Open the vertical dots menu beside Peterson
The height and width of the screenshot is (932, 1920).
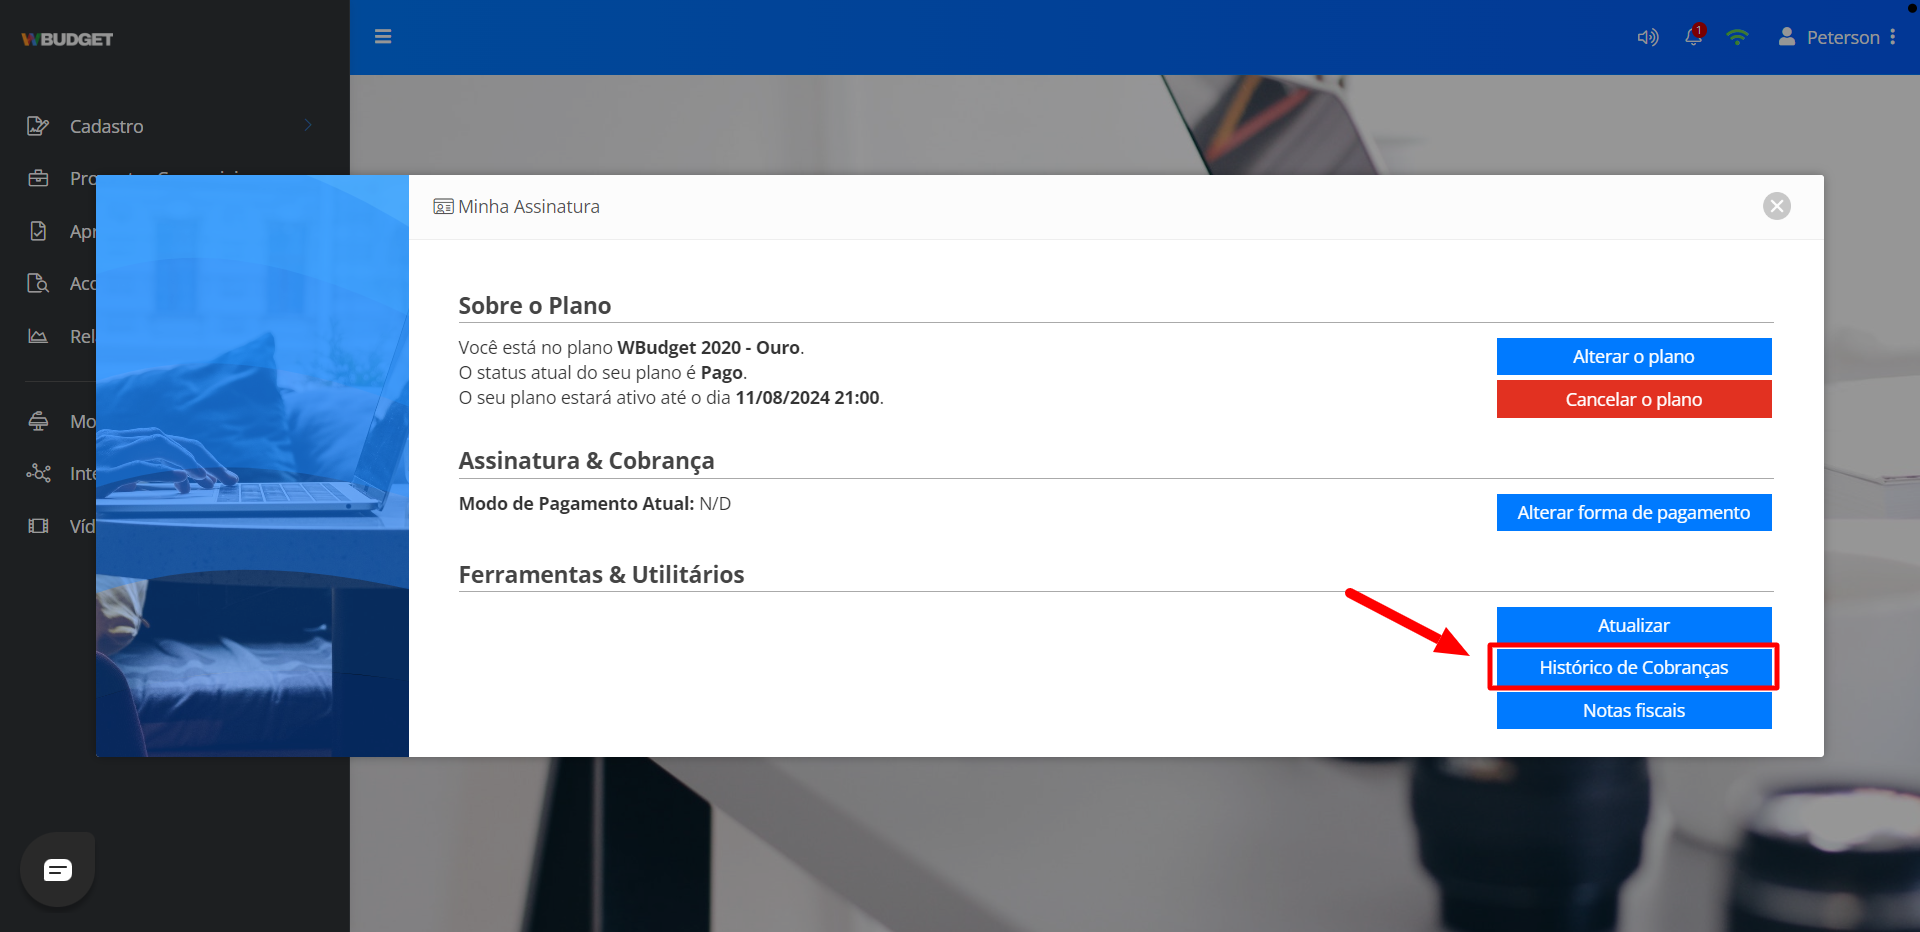(1893, 37)
